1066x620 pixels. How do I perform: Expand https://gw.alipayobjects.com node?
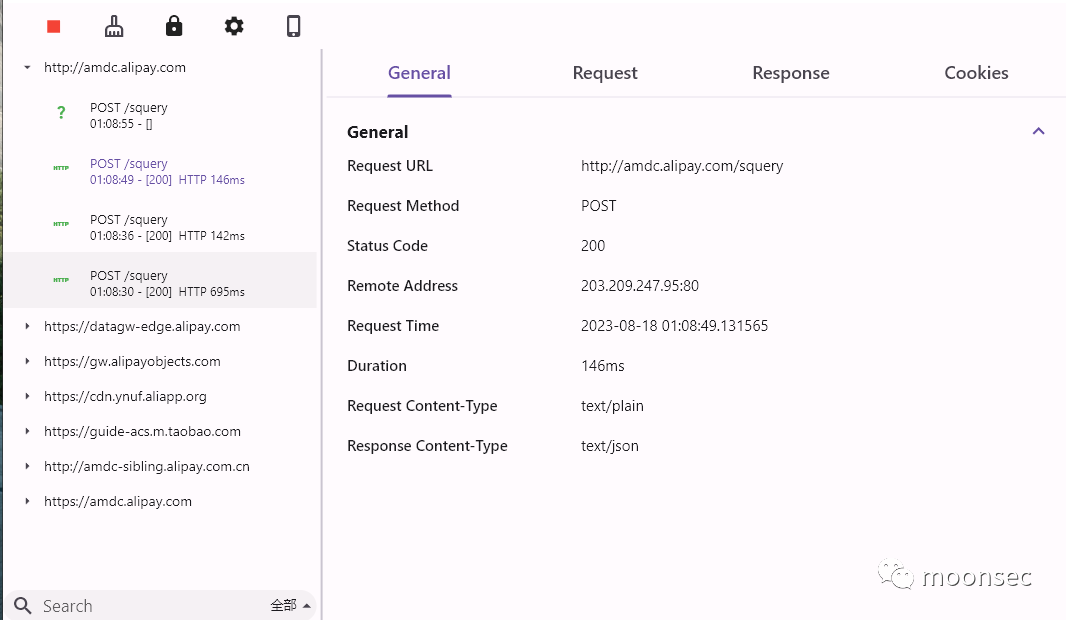(27, 362)
